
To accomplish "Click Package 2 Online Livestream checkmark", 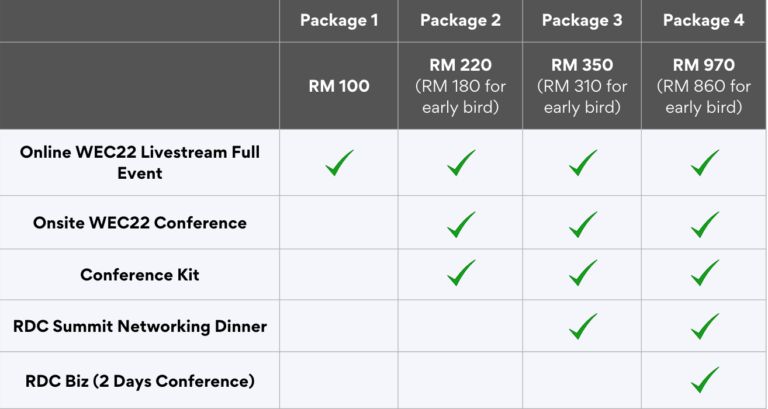I will pos(461,163).
